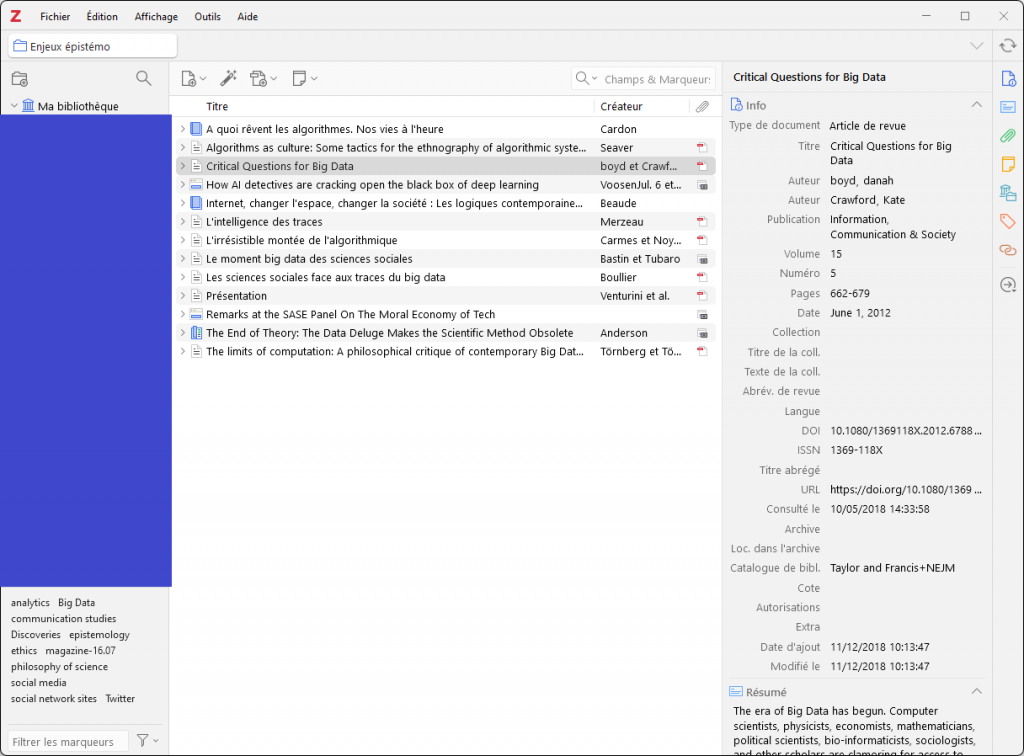Open the Attachments pane paperclip icon

click(x=1008, y=135)
